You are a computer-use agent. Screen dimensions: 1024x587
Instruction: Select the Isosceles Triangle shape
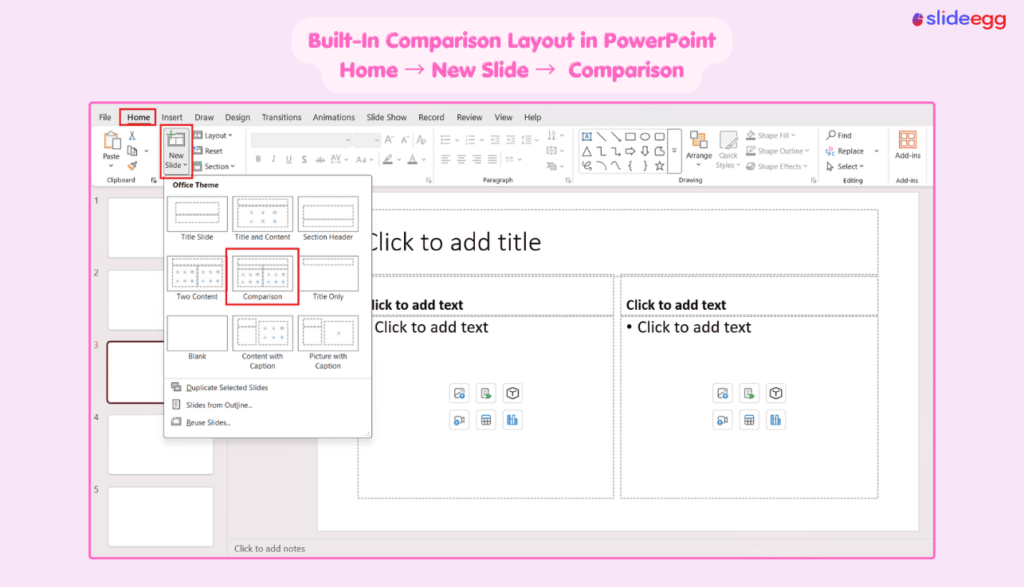pyautogui.click(x=586, y=151)
